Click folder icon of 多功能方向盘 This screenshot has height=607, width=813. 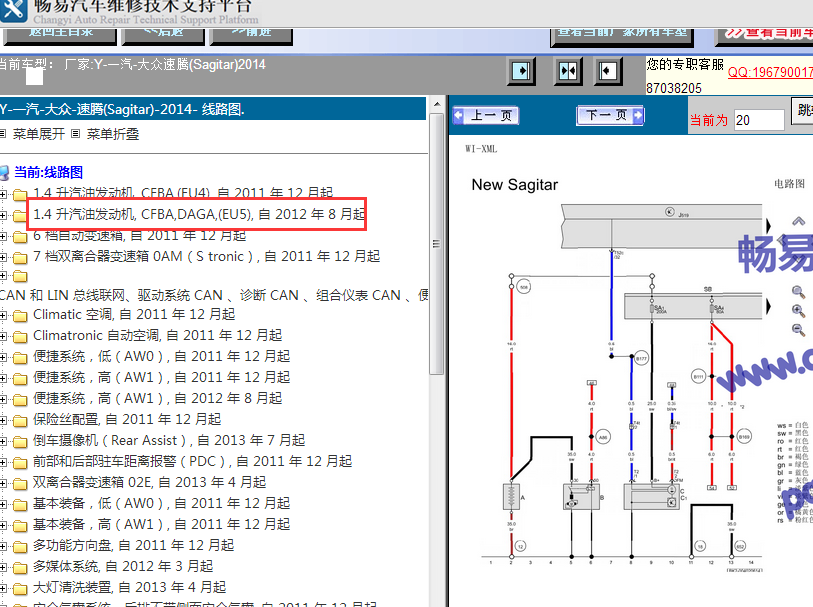click(x=20, y=546)
